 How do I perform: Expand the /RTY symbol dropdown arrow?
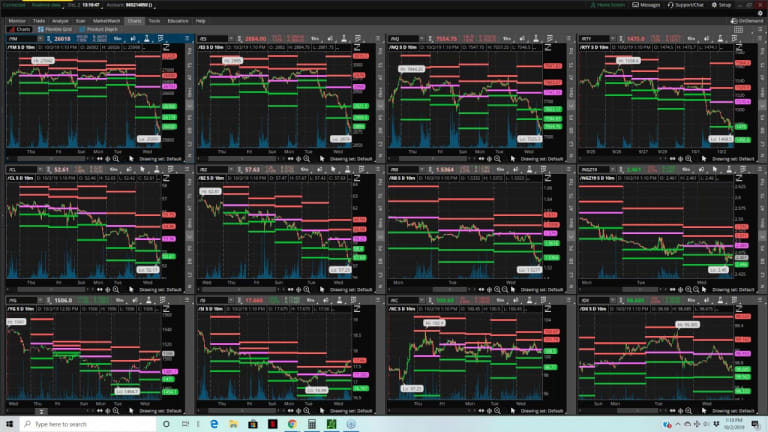point(613,39)
